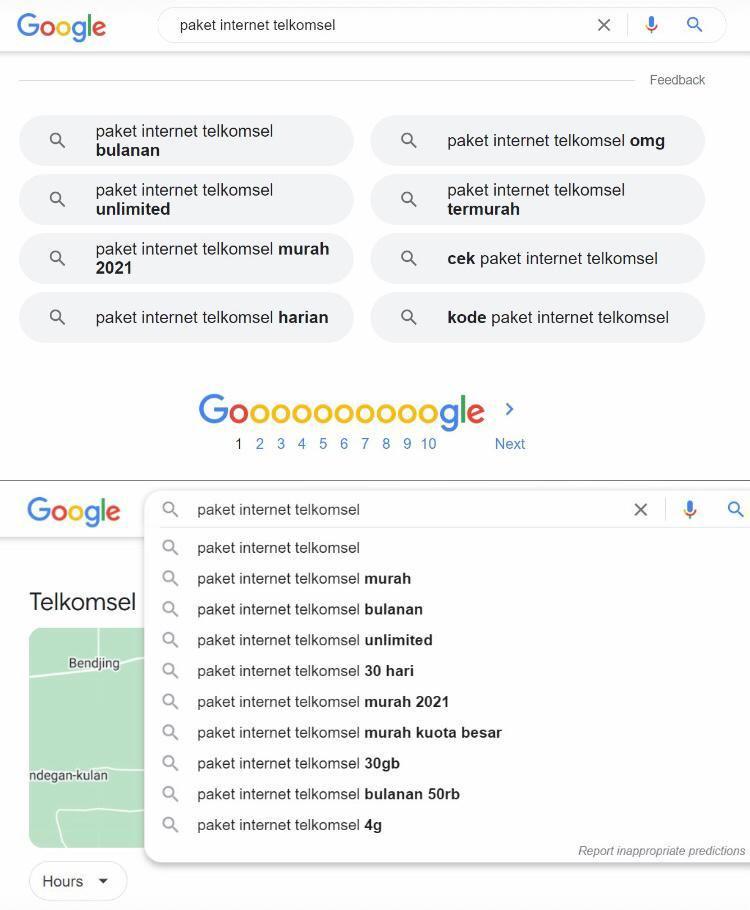This screenshot has width=750, height=910.
Task: Go to results page 2
Action: pyautogui.click(x=259, y=444)
